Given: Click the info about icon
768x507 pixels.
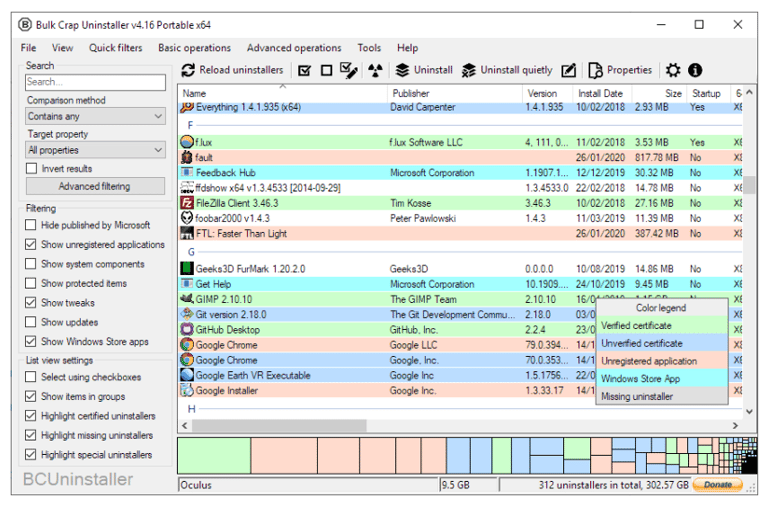Looking at the screenshot, I should click(695, 70).
